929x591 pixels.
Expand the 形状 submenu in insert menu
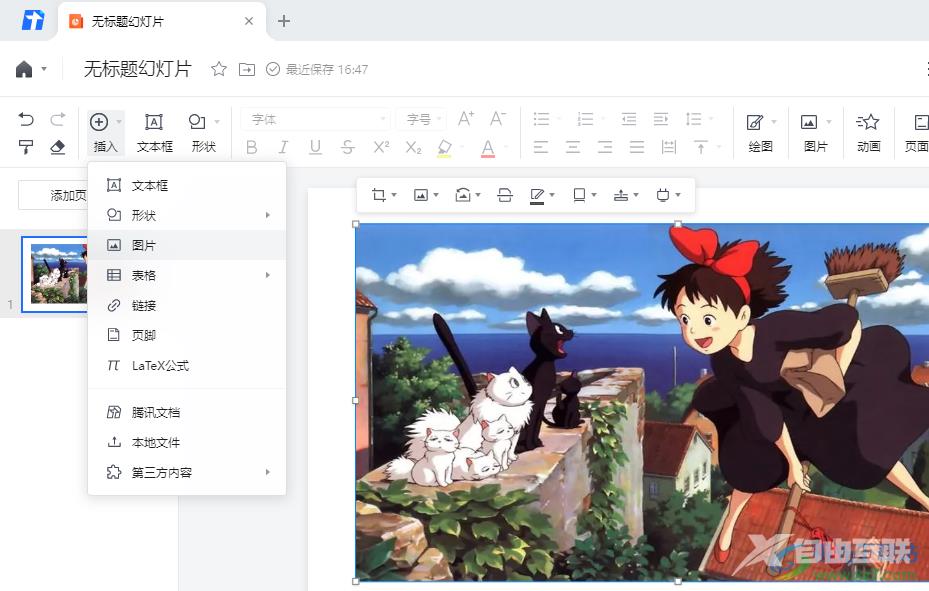click(x=187, y=215)
